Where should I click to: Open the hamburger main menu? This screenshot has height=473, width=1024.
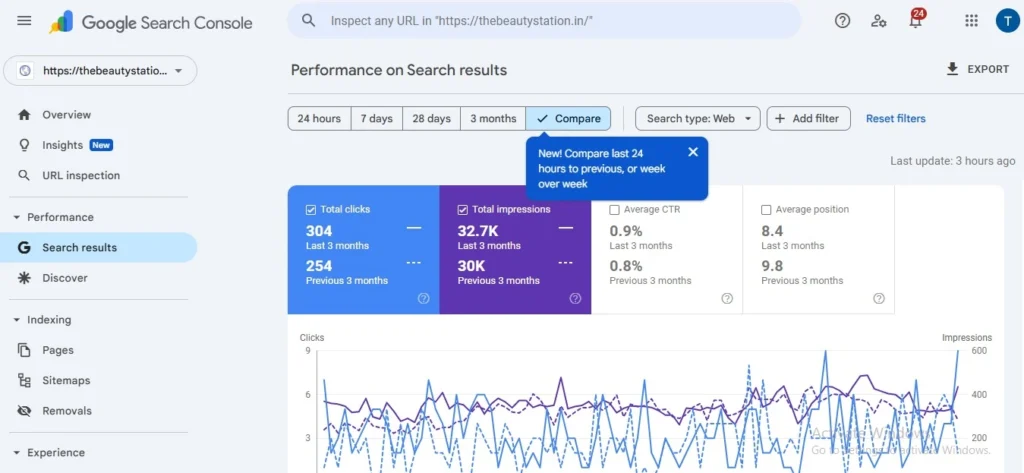(24, 21)
